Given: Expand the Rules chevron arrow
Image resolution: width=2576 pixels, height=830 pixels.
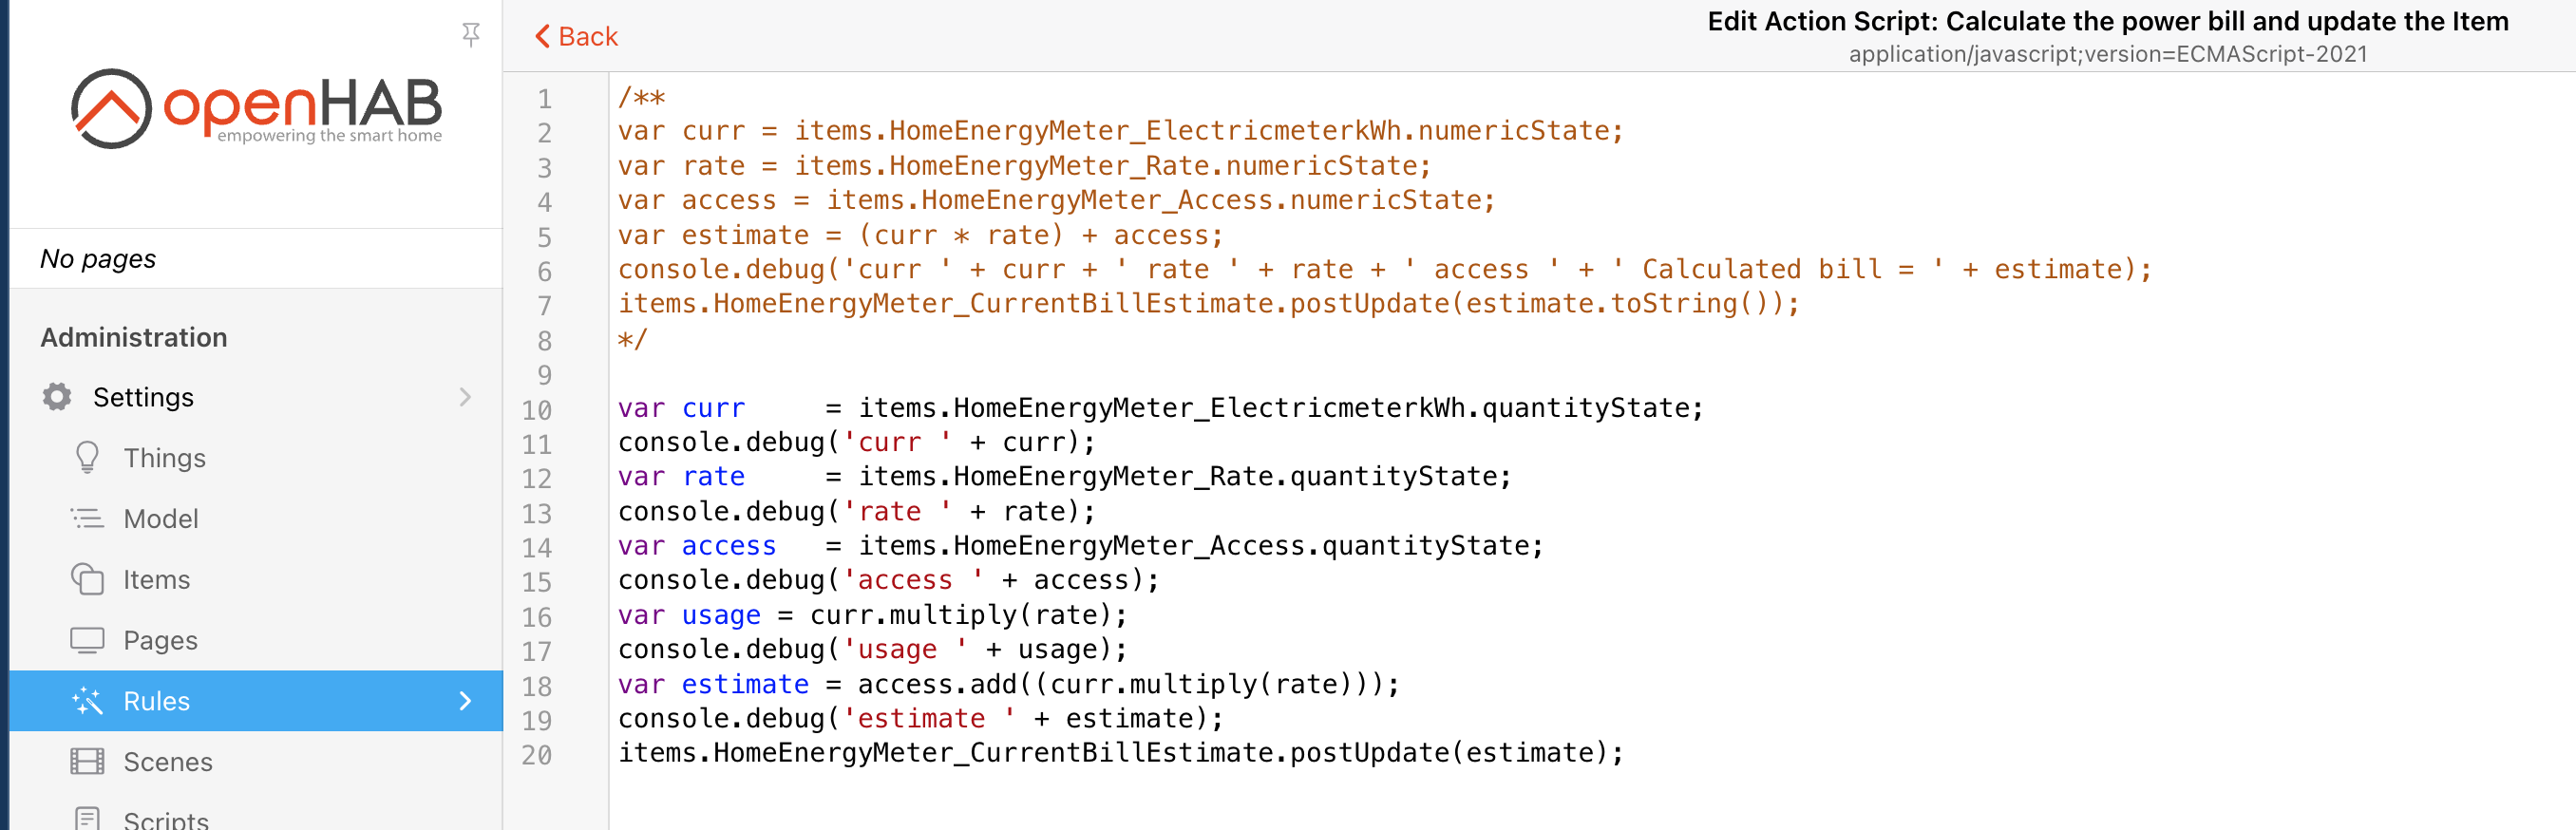Looking at the screenshot, I should point(465,701).
